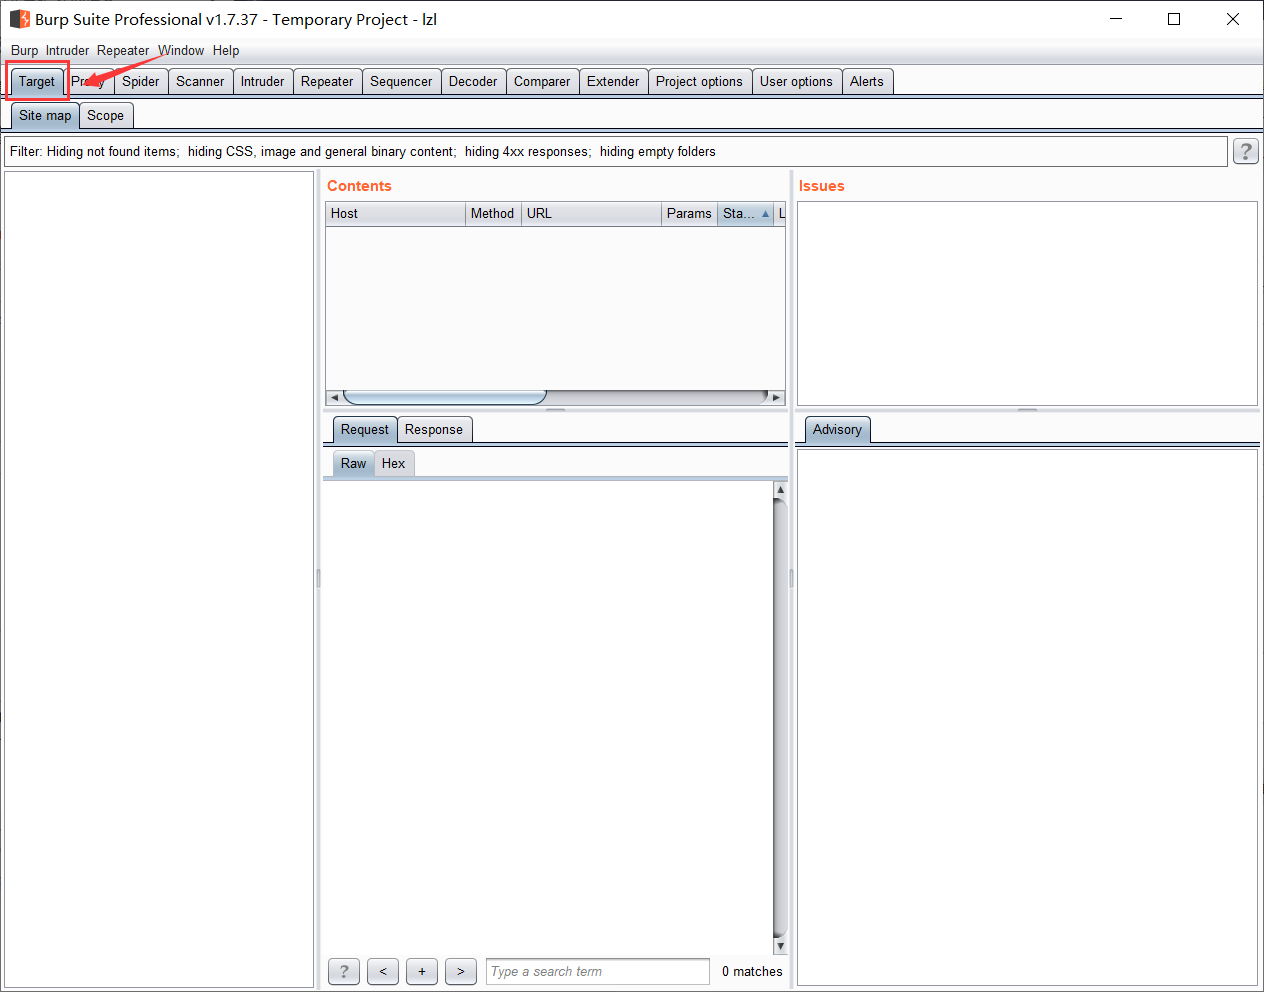The image size is (1264, 992).
Task: Select the Site map sub-tab
Action: [45, 116]
